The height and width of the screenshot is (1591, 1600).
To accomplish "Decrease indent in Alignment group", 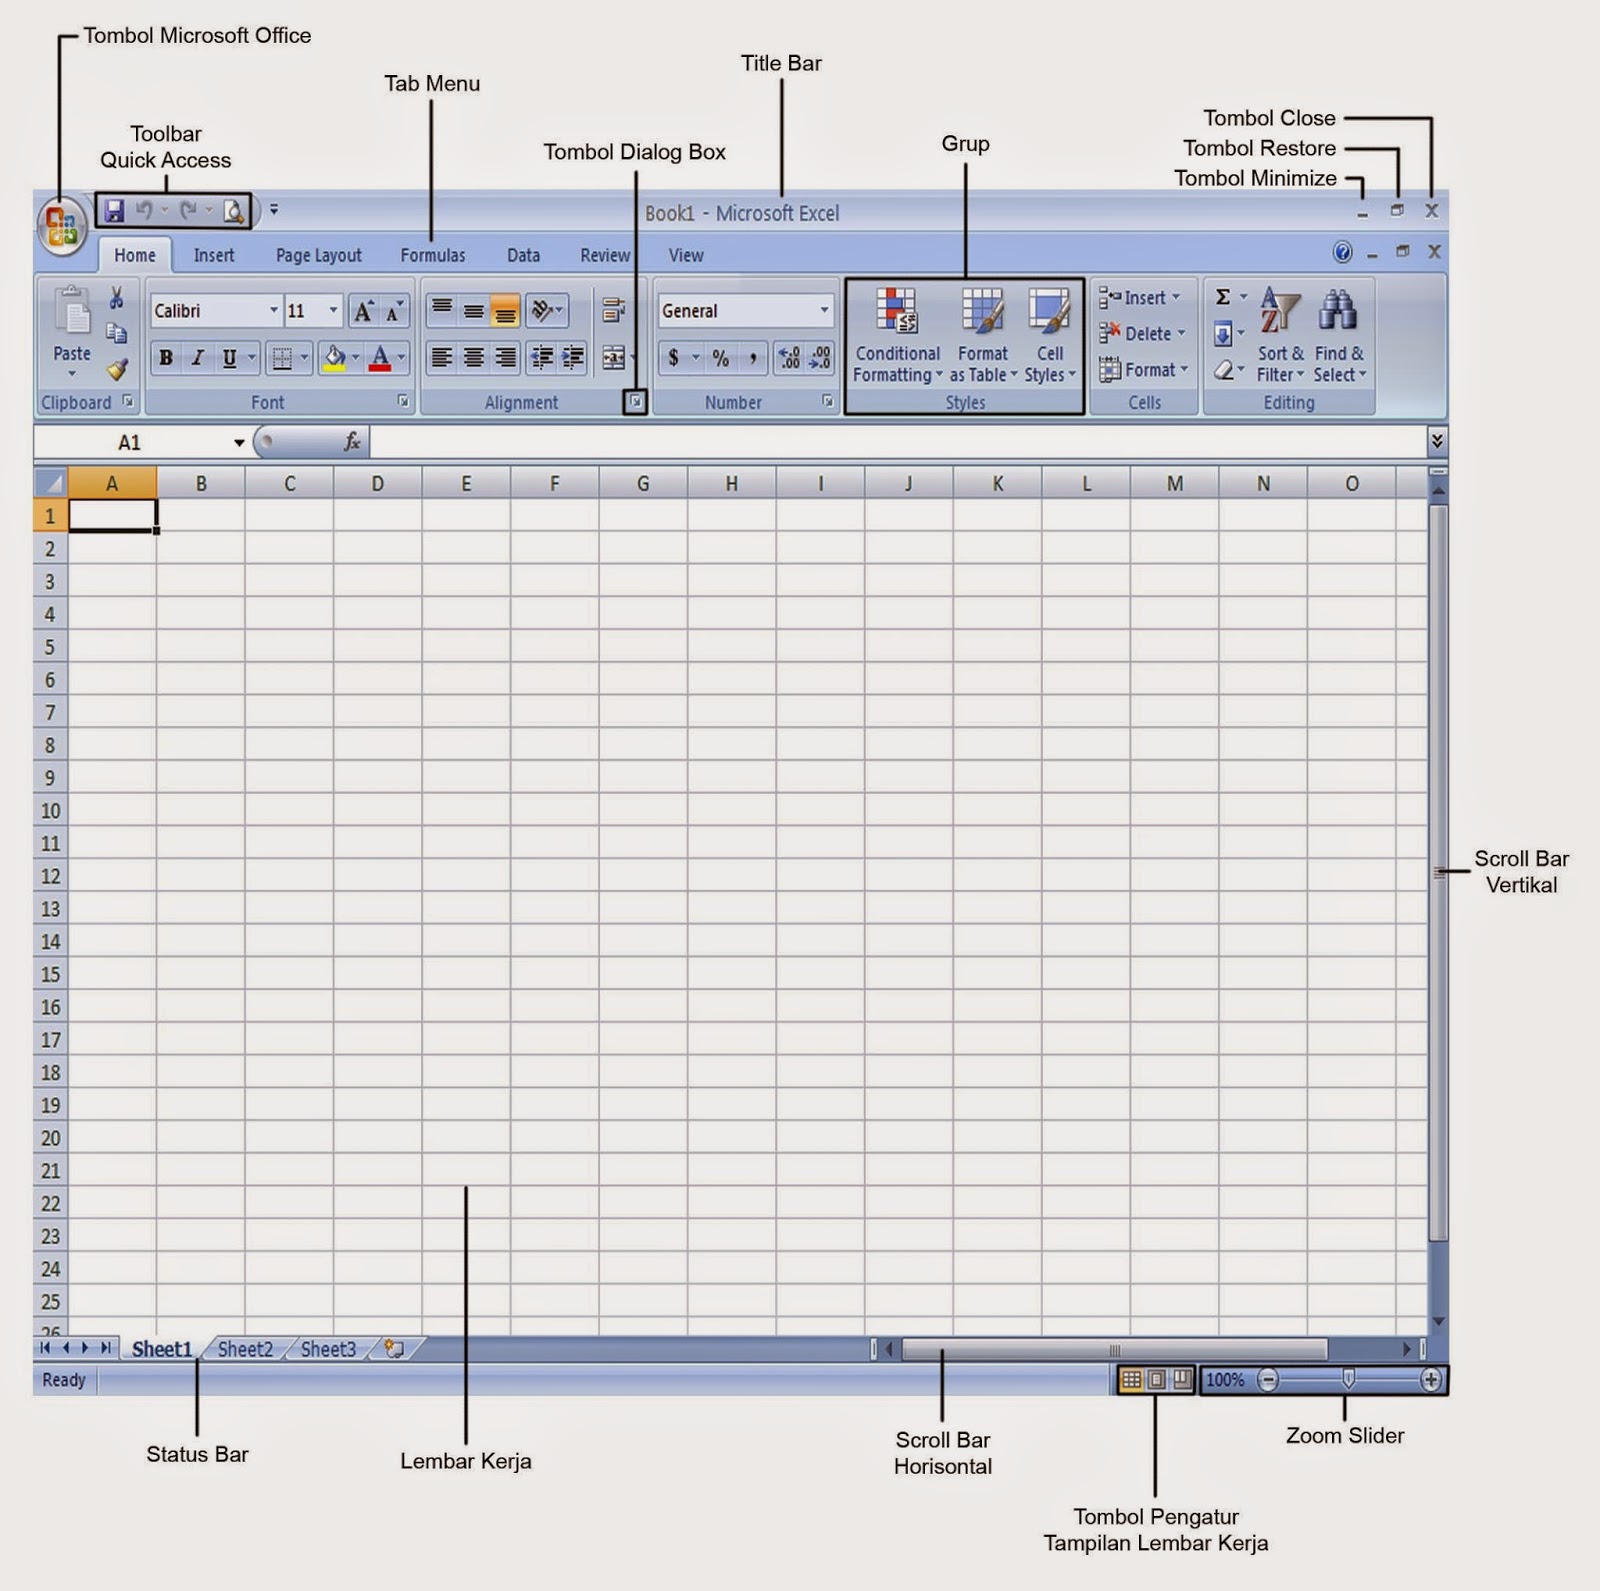I will [542, 358].
